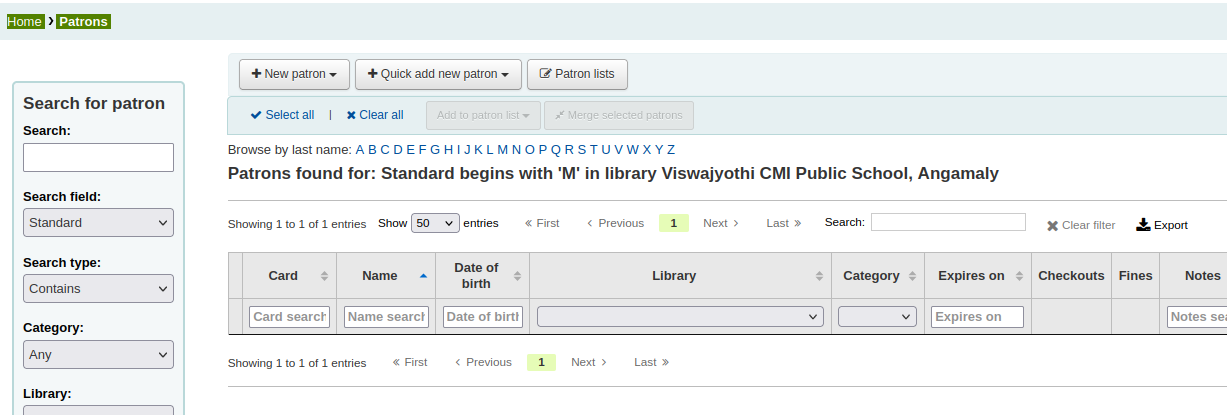Click Select all checkmark link
This screenshot has height=415, width=1227.
(282, 115)
